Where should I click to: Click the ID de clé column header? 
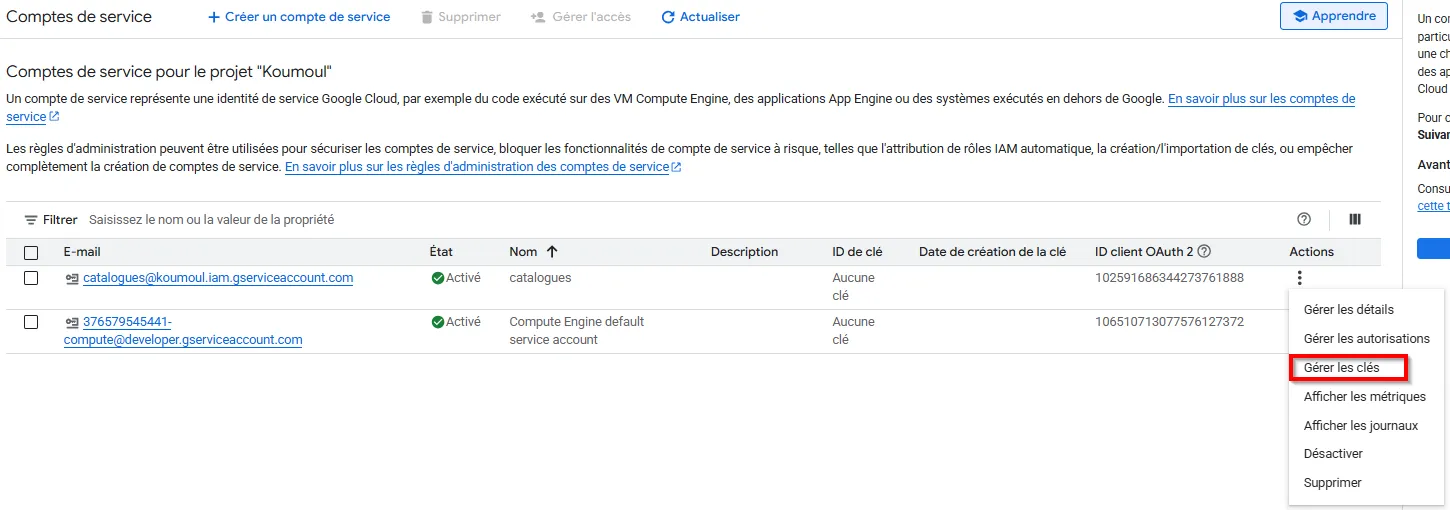[857, 252]
